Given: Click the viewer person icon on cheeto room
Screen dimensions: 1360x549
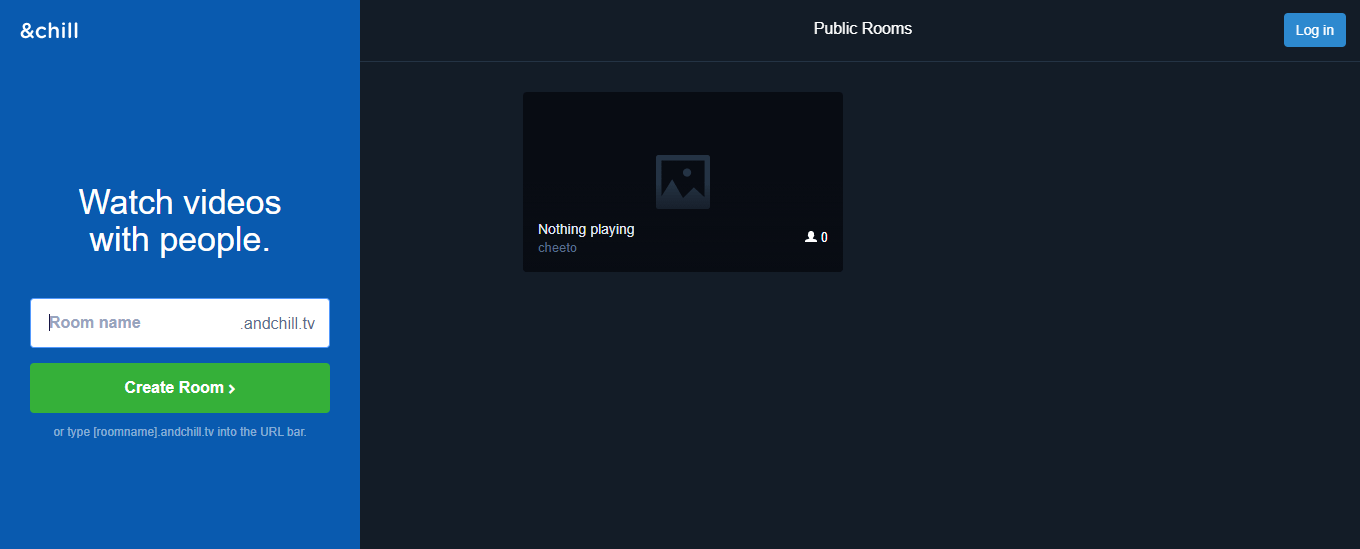Looking at the screenshot, I should click(811, 237).
